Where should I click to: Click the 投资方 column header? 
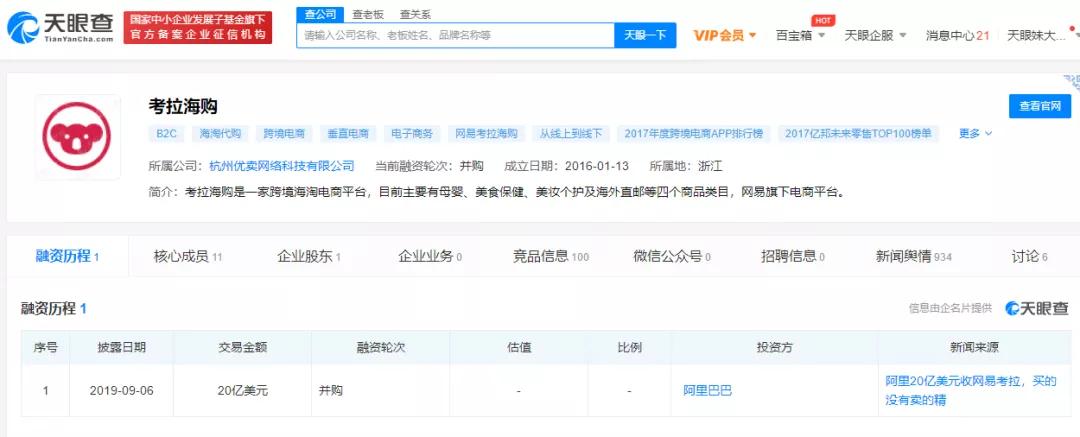(x=775, y=348)
